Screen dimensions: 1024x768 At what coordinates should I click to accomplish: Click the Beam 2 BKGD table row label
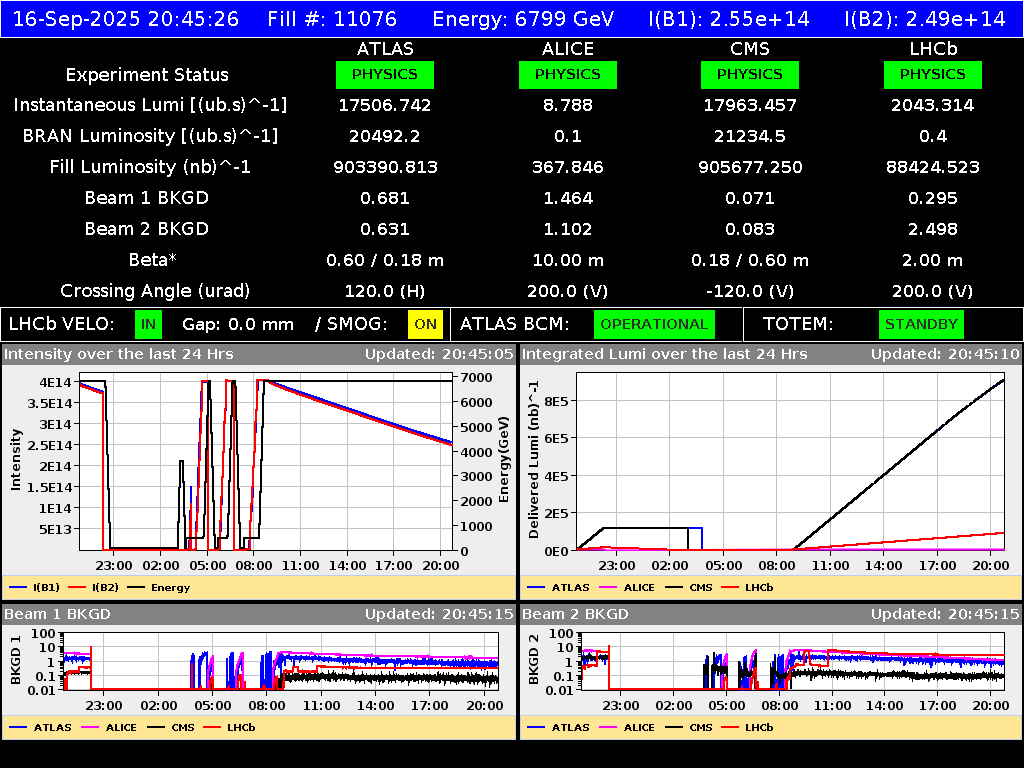[x=147, y=229]
